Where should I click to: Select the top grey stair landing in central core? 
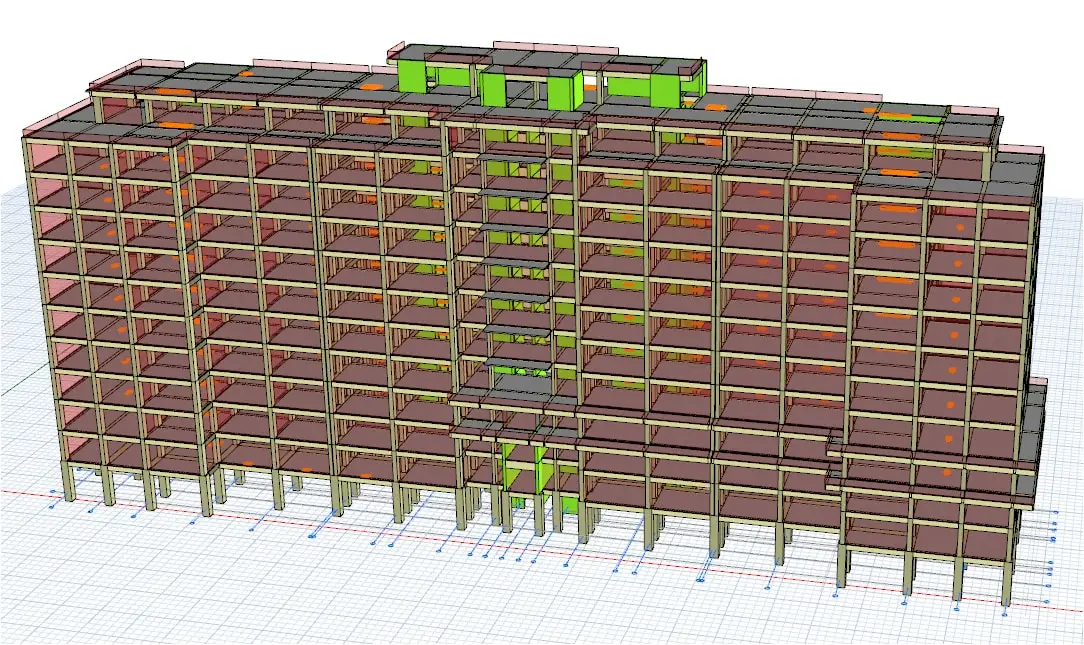(515, 157)
